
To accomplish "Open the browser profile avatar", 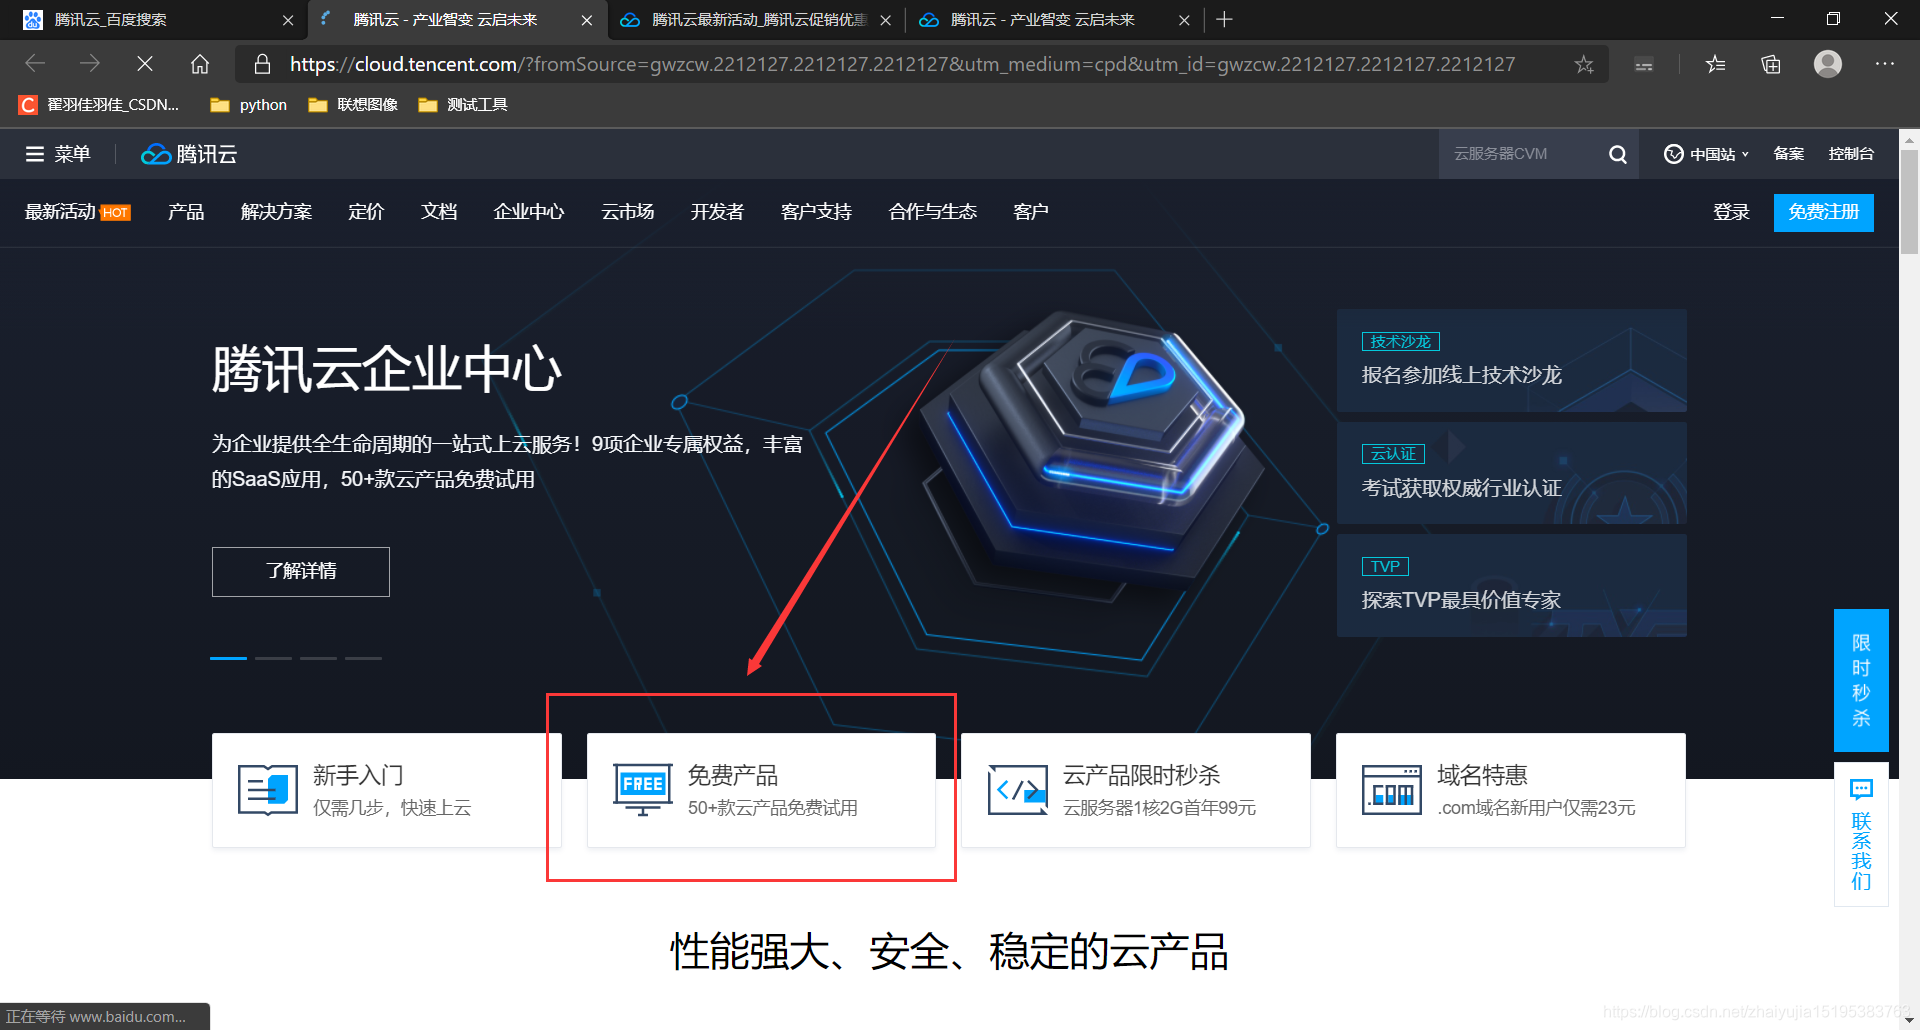I will [x=1828, y=64].
